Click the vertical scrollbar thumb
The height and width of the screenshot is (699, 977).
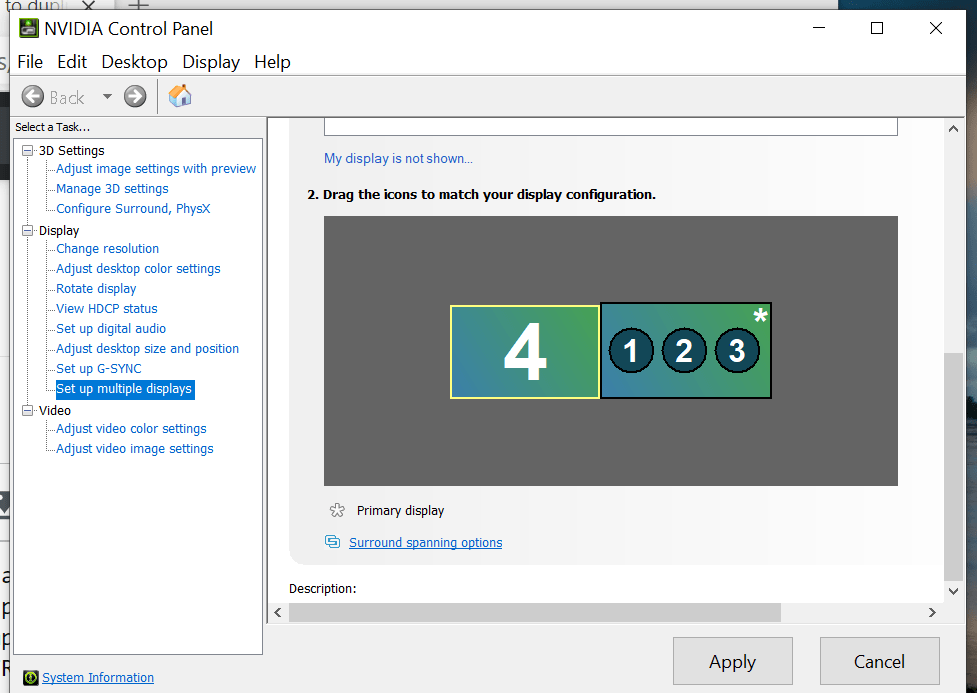pos(953,466)
